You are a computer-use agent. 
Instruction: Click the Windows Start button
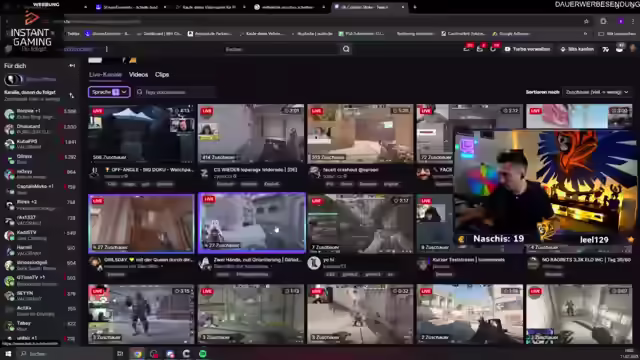[x=8, y=353]
